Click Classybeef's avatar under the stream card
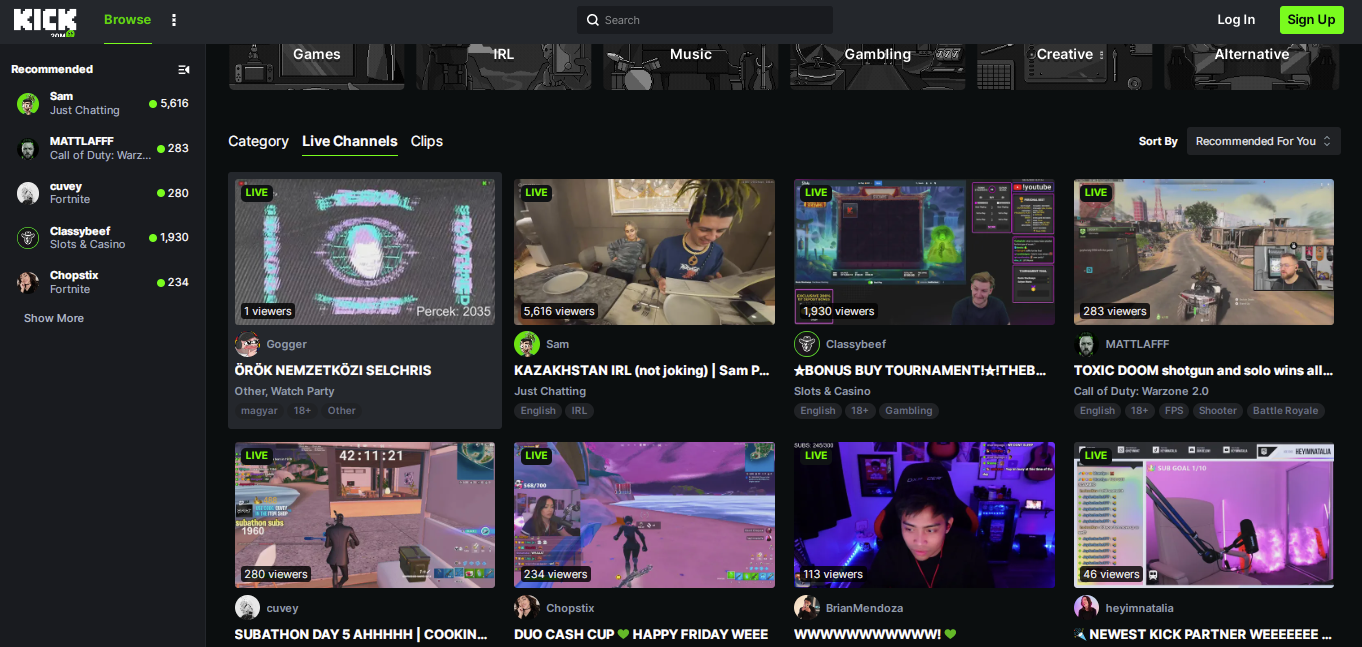This screenshot has height=647, width=1362. click(x=807, y=344)
